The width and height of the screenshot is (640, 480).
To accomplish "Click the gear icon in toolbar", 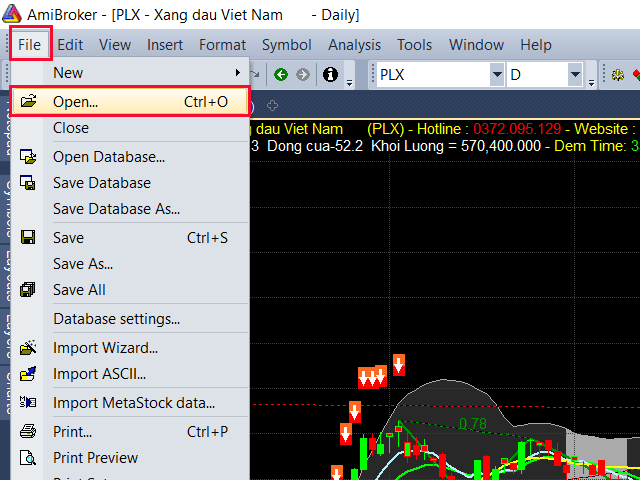I will pos(618,75).
